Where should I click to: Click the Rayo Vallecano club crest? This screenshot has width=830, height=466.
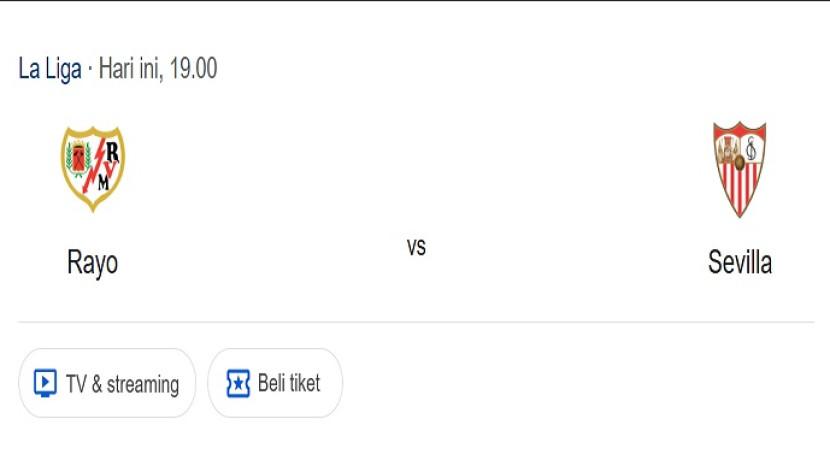pos(93,167)
